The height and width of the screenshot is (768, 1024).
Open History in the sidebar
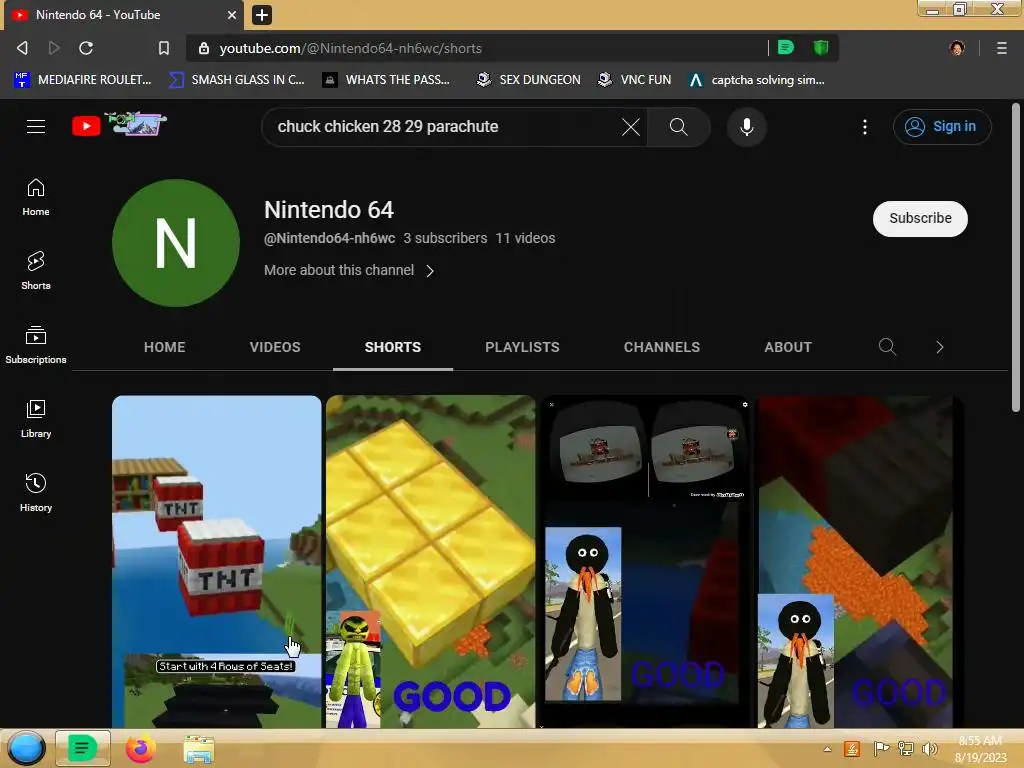tap(36, 492)
